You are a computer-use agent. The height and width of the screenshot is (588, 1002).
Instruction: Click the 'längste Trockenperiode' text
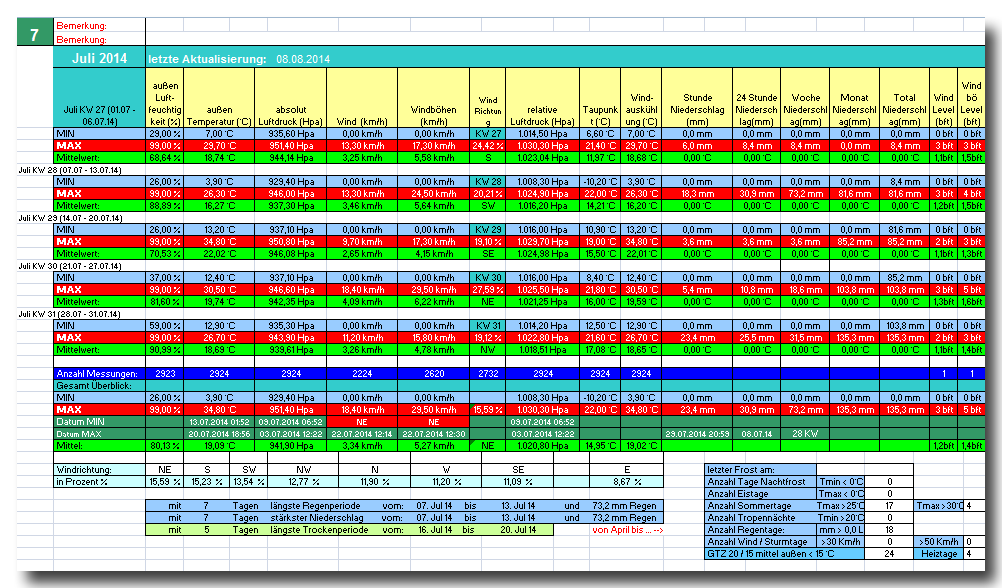point(319,530)
